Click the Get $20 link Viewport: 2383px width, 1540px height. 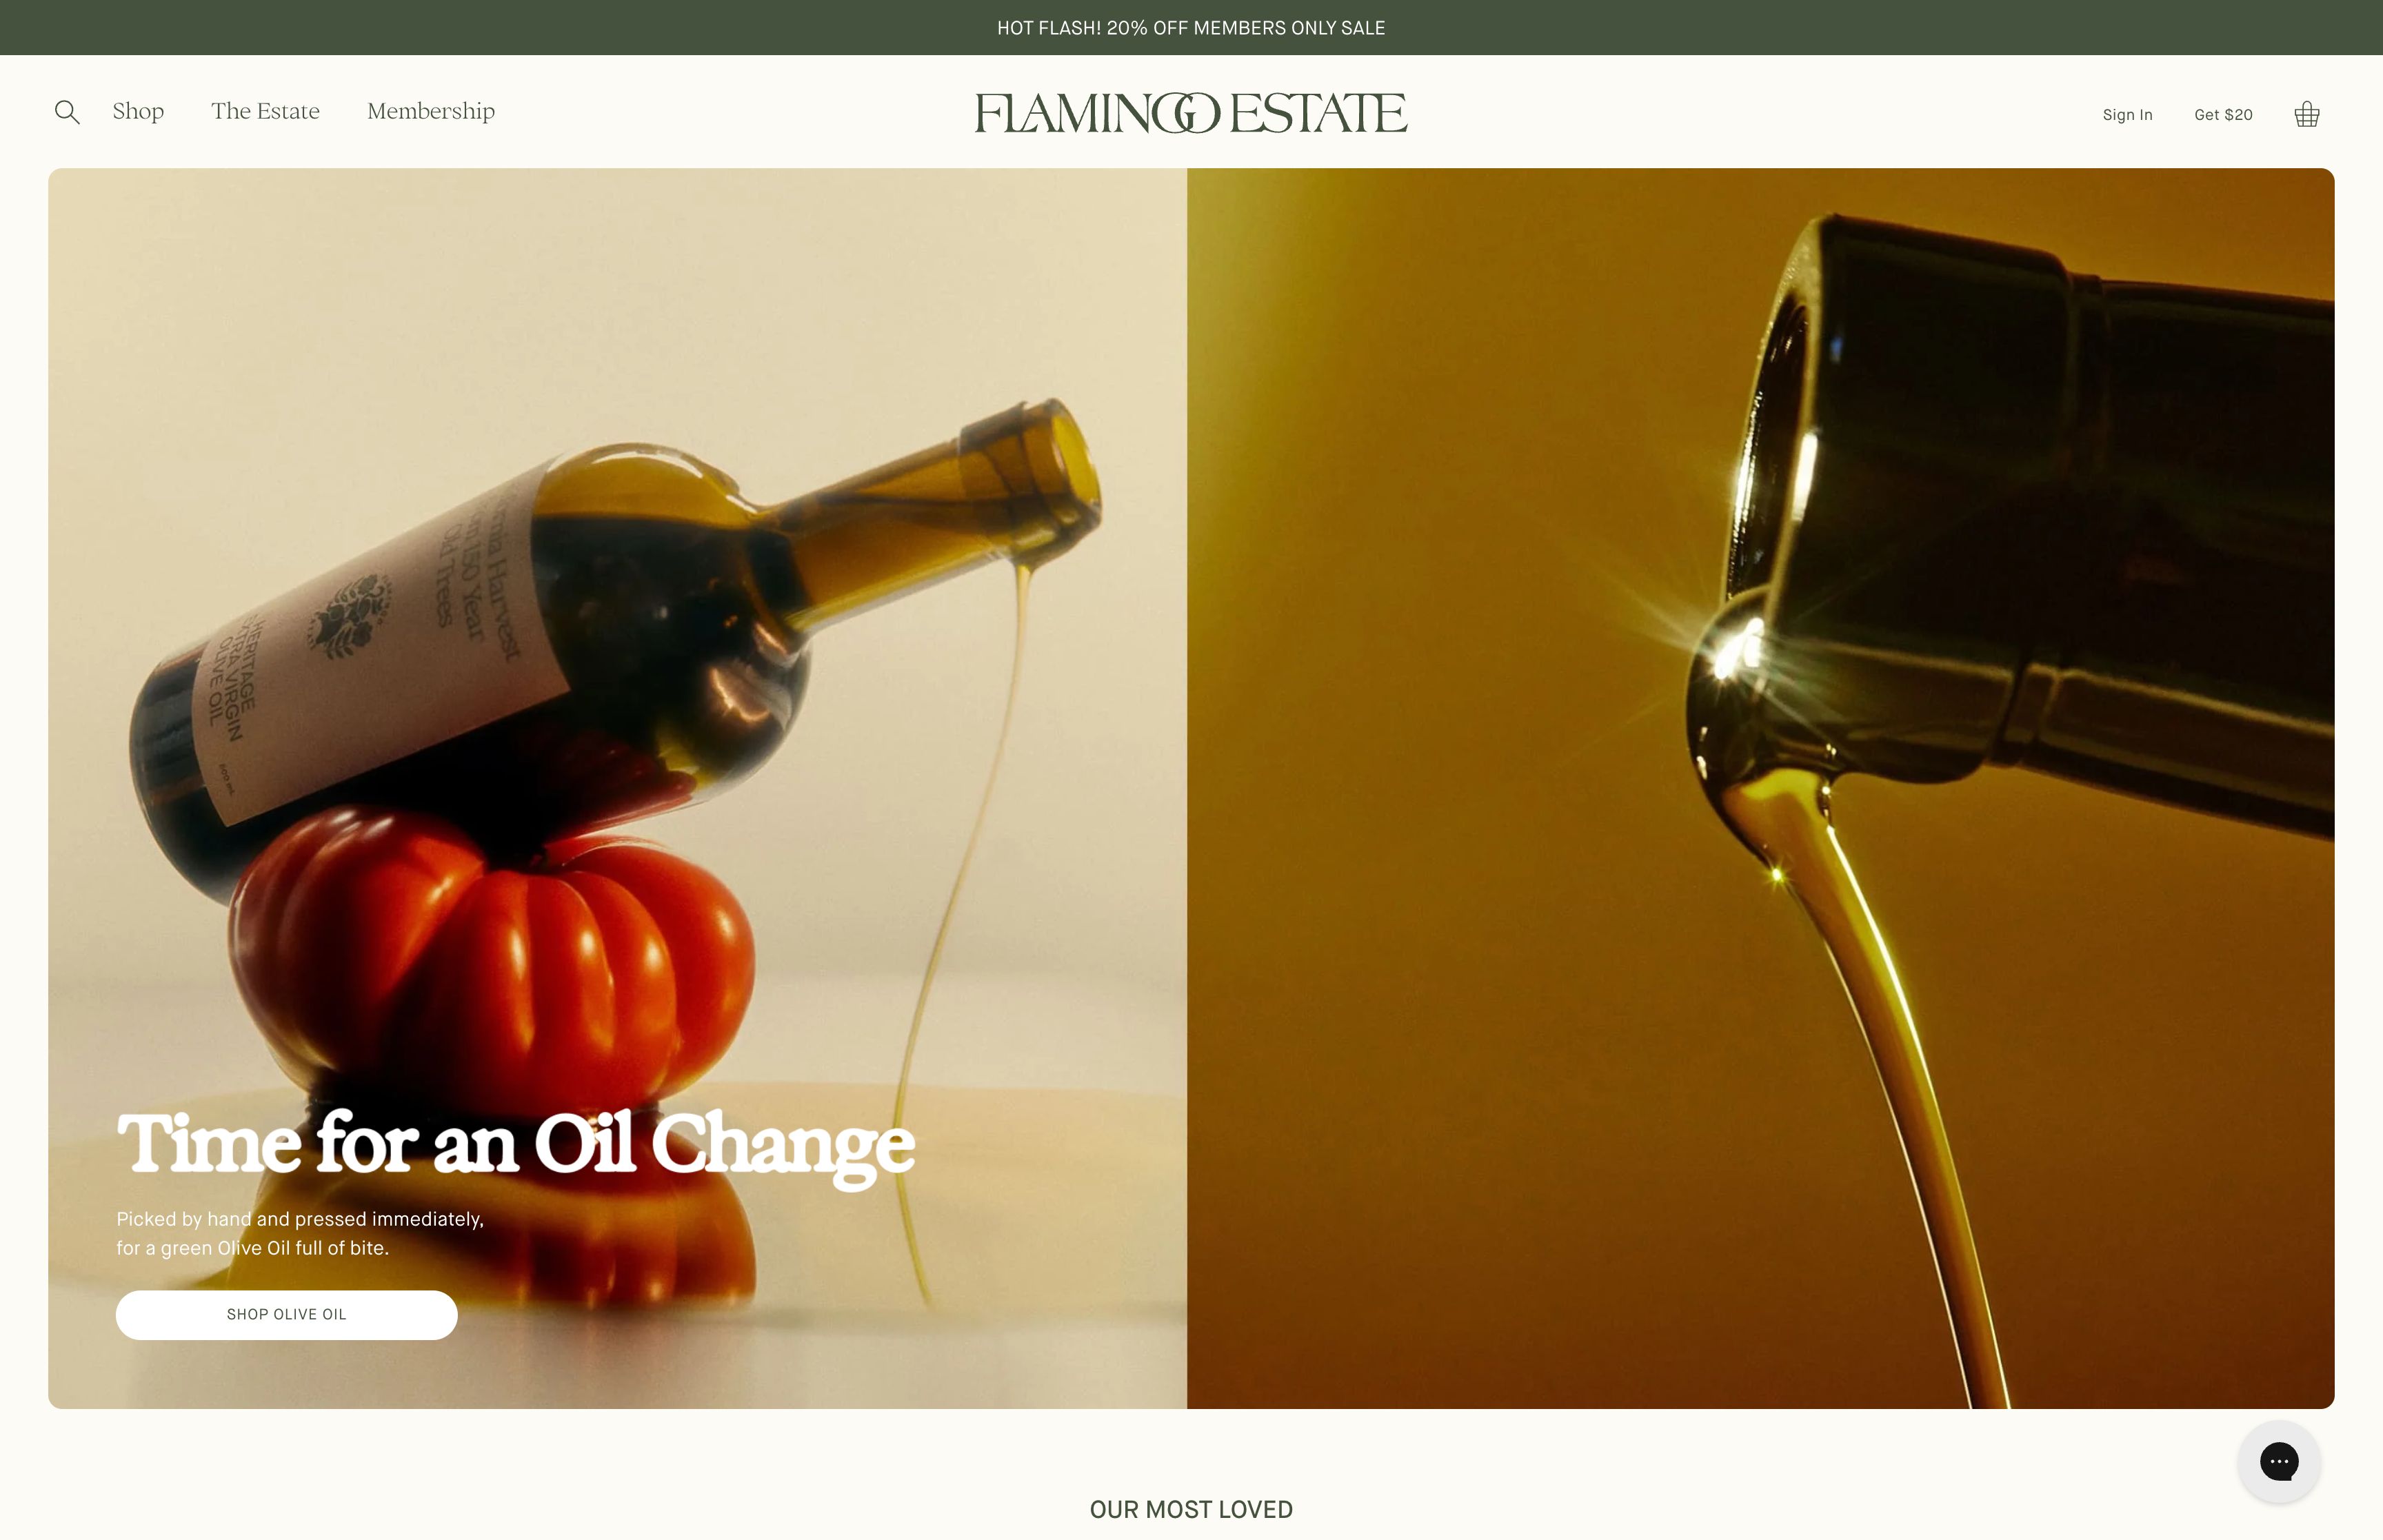click(2223, 115)
